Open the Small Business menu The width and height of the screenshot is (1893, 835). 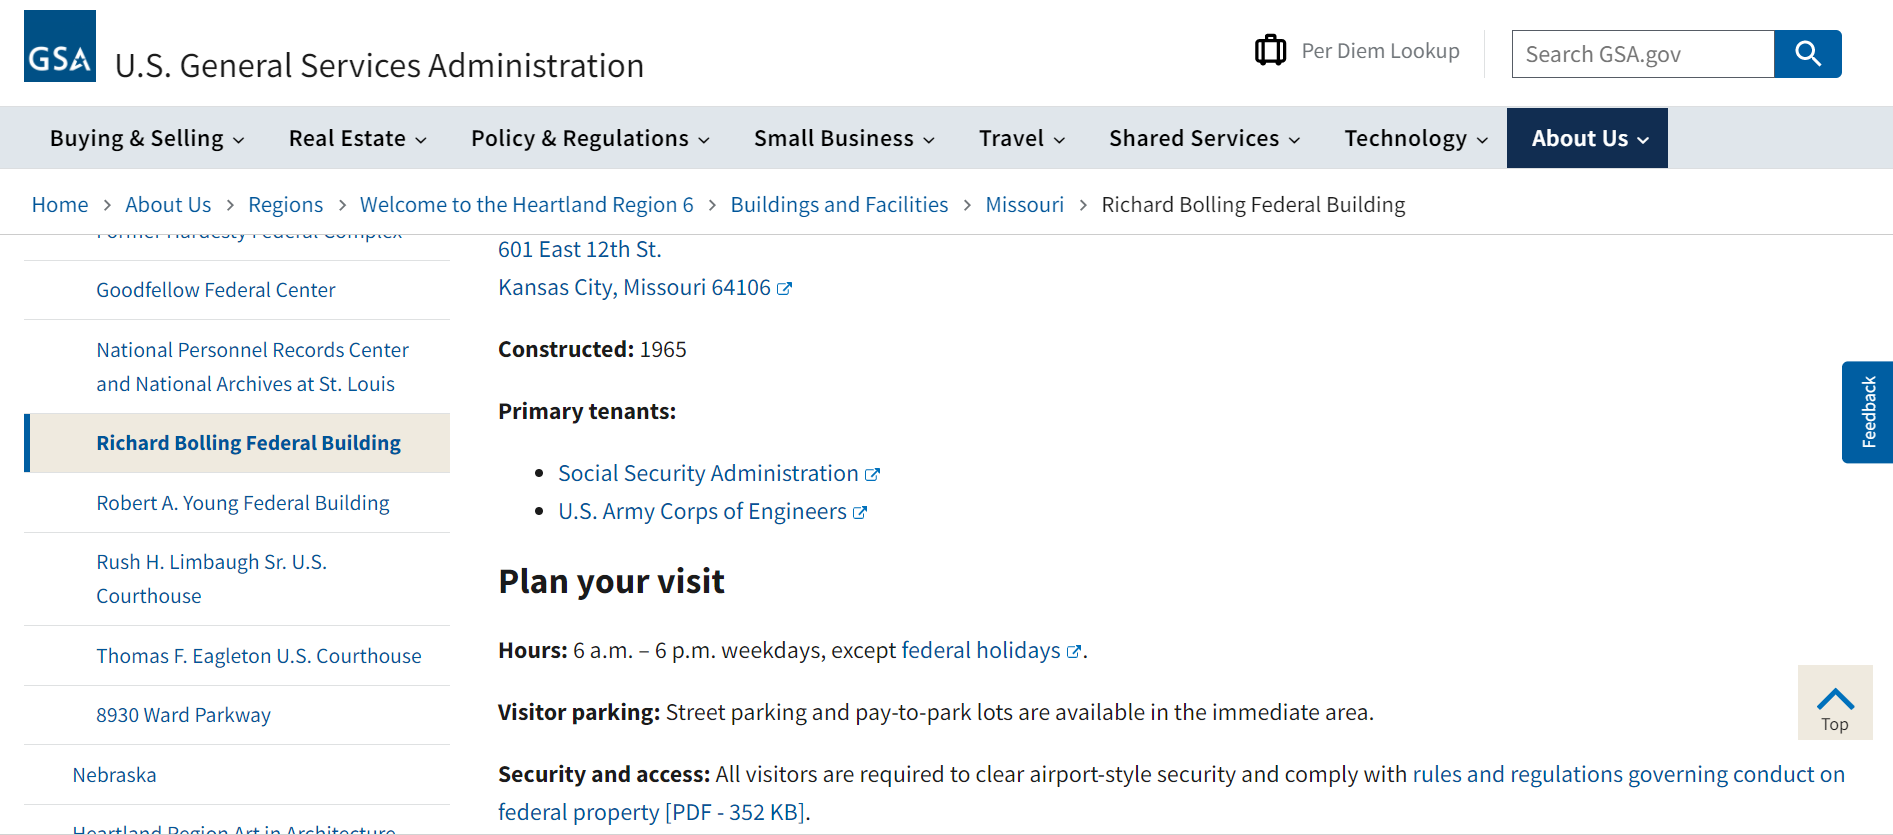844,138
